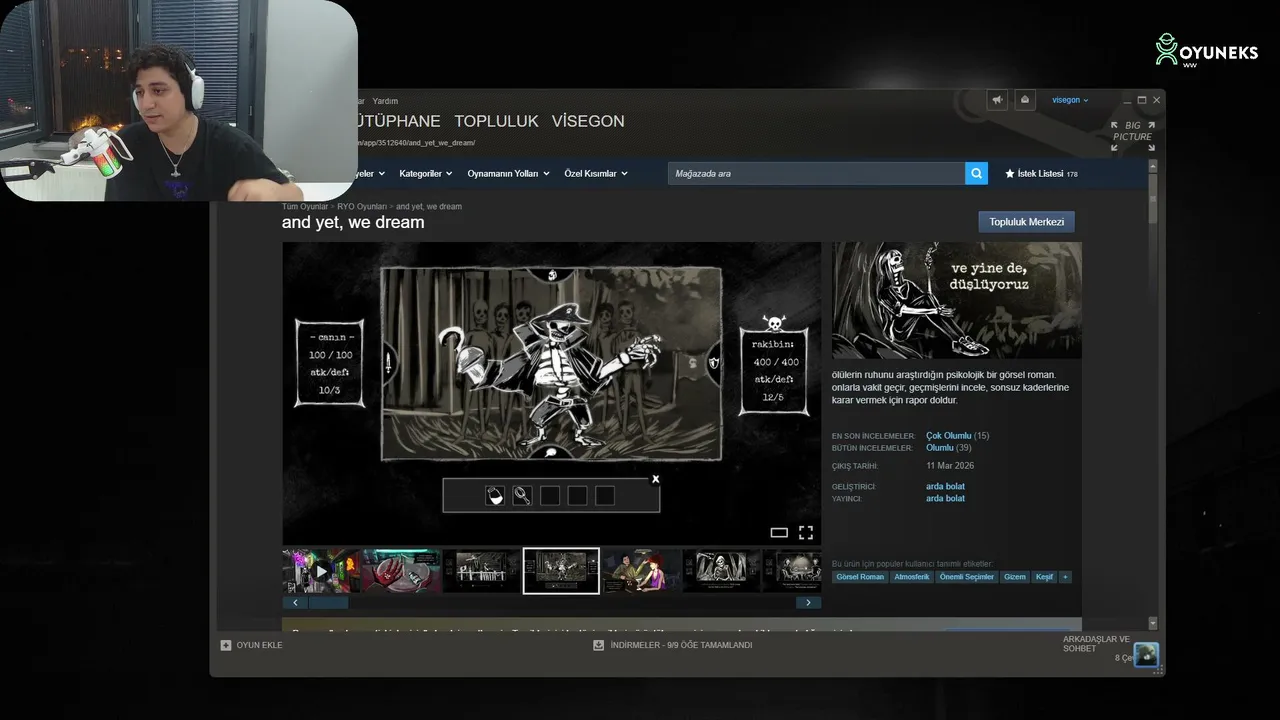Select the Atmosferik tag
This screenshot has width=1280, height=720.
pyautogui.click(x=912, y=577)
